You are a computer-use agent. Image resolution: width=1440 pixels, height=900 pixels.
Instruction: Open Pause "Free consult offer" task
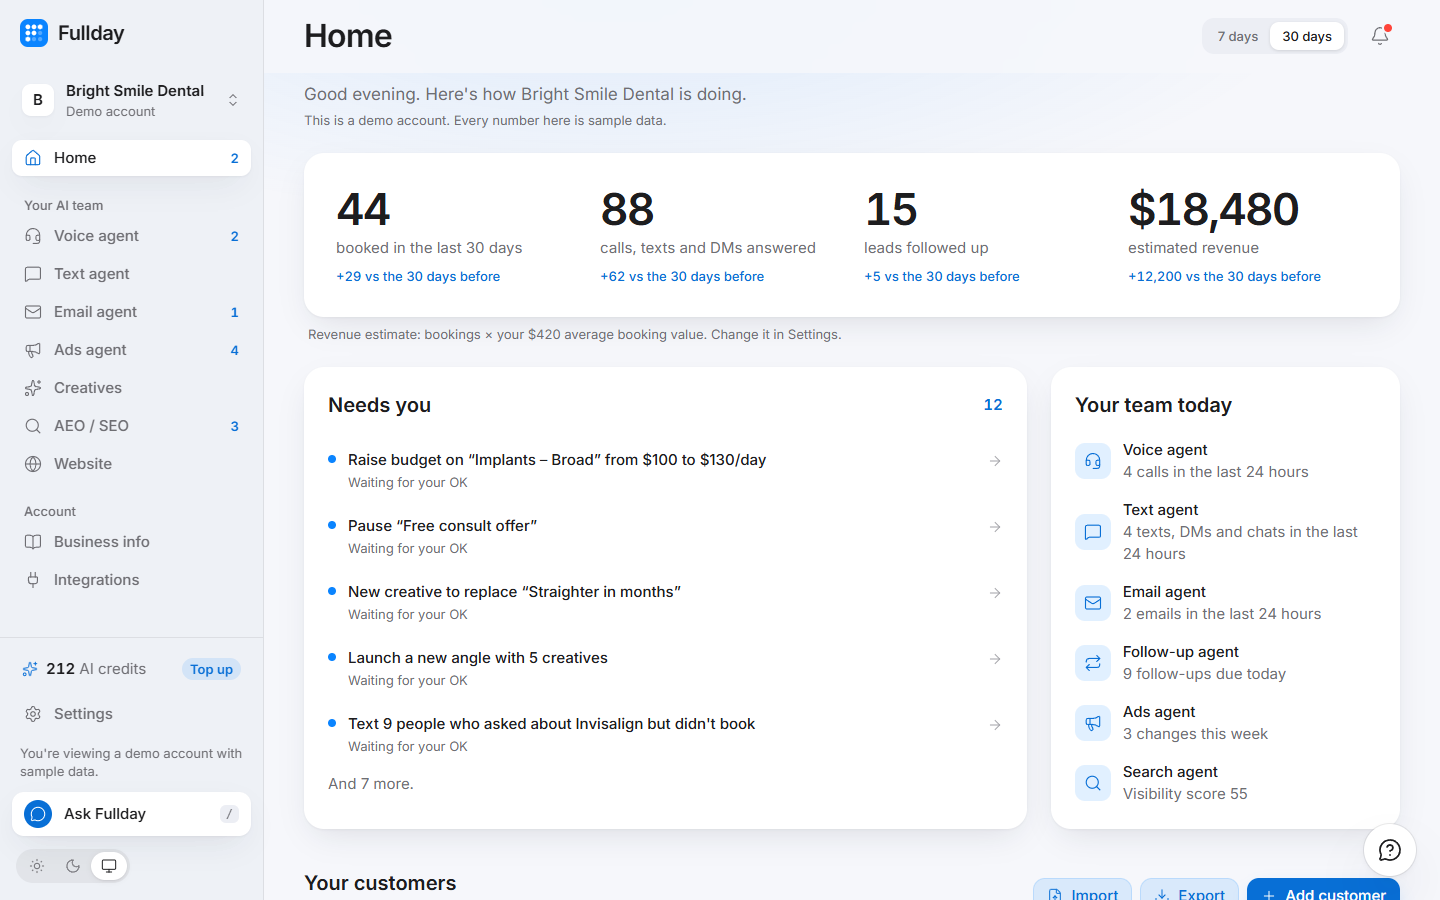click(665, 536)
